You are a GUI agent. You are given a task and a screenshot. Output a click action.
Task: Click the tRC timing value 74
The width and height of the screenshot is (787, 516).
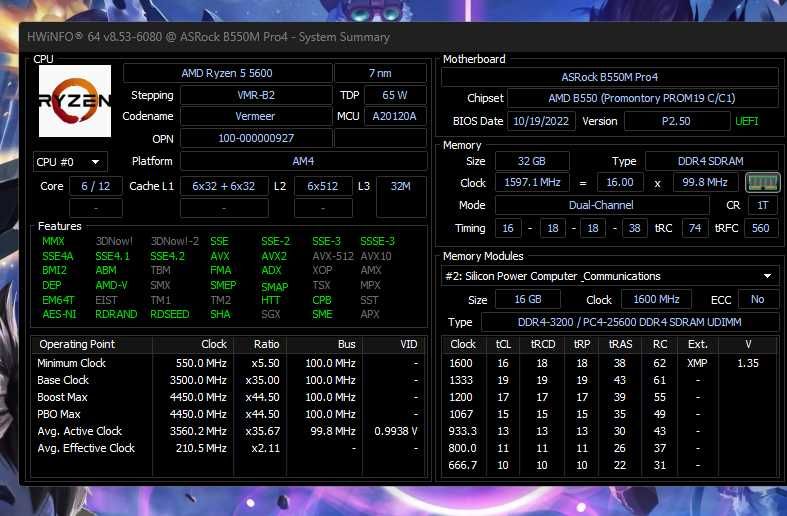point(695,228)
